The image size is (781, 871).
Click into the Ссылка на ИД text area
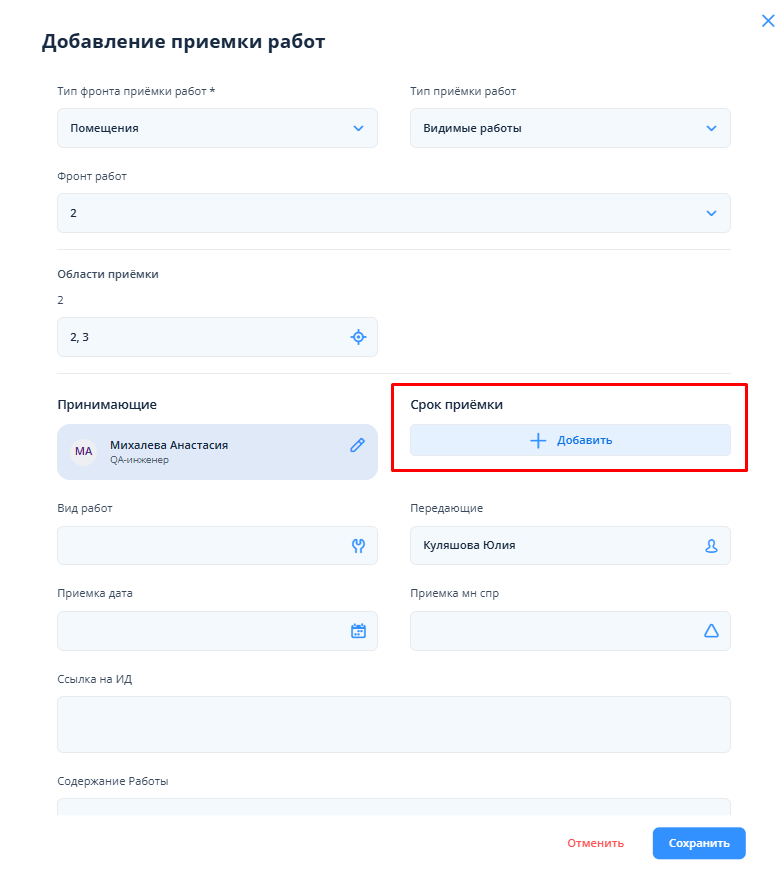click(393, 724)
